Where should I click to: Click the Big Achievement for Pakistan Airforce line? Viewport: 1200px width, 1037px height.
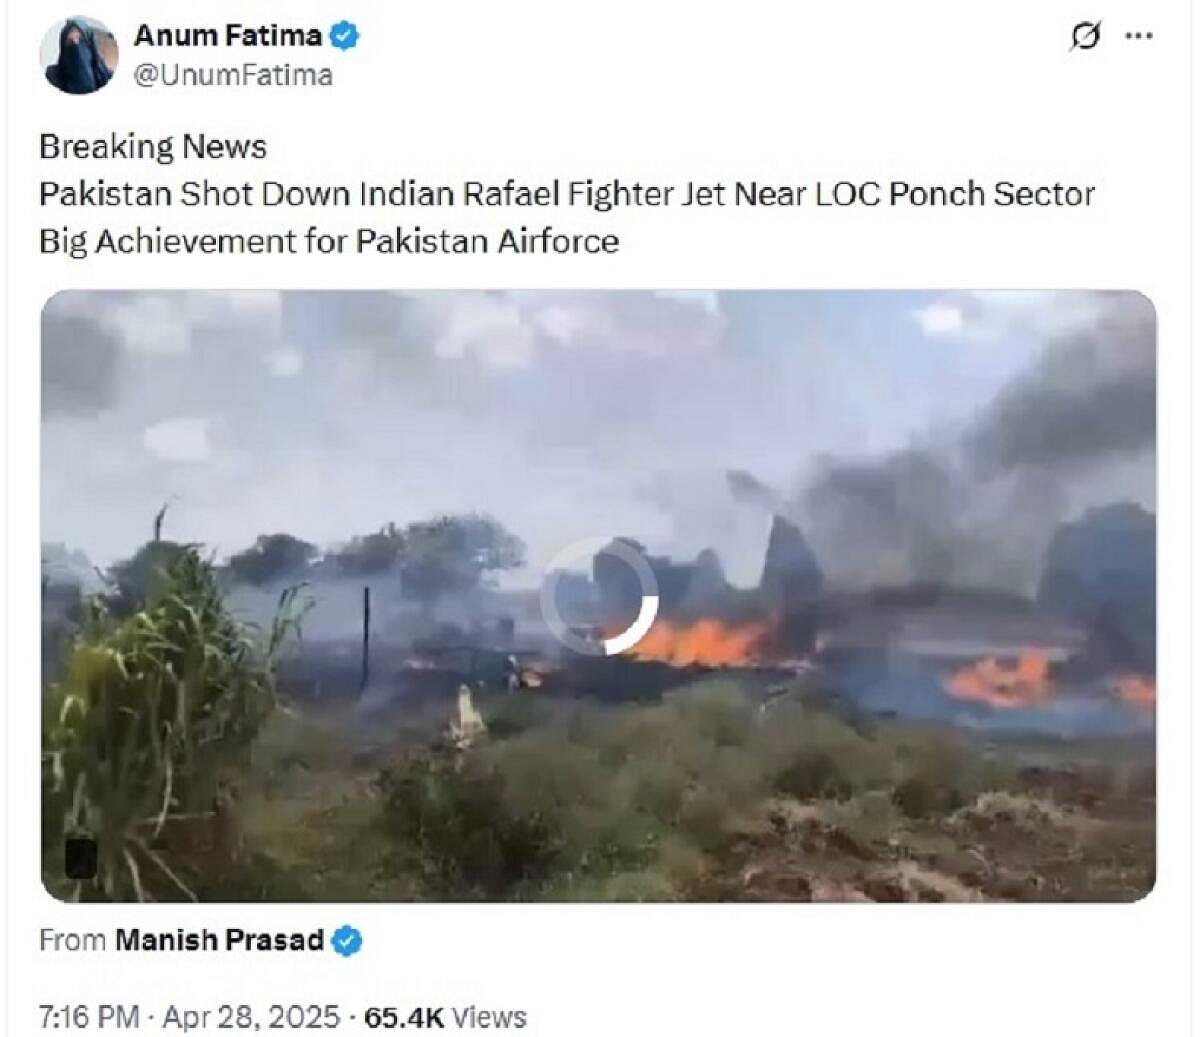tap(329, 242)
